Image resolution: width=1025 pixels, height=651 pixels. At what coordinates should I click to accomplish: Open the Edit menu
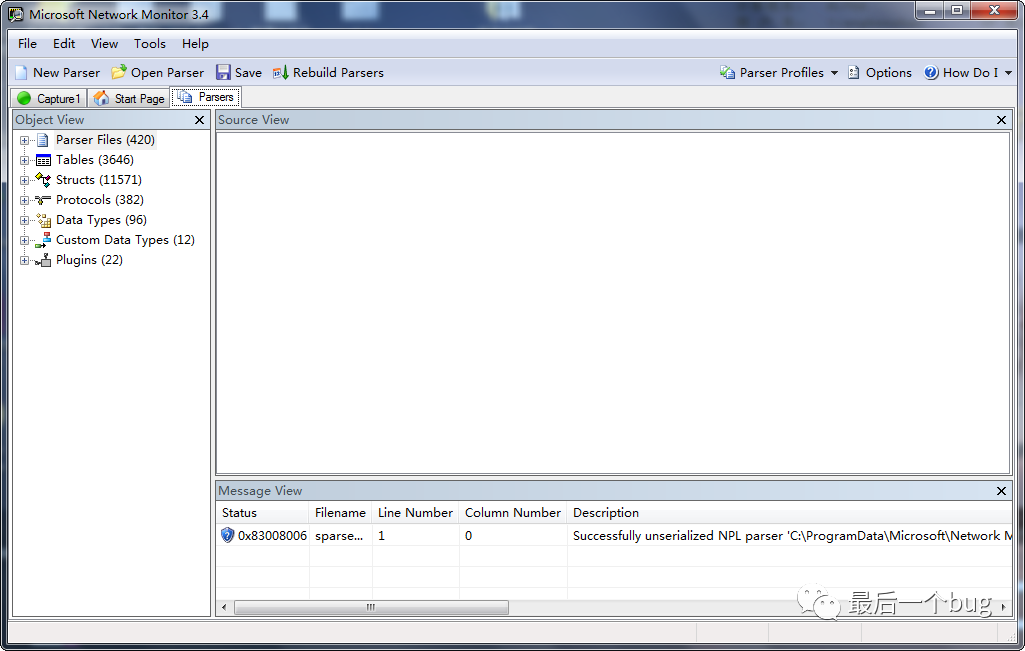pos(64,44)
